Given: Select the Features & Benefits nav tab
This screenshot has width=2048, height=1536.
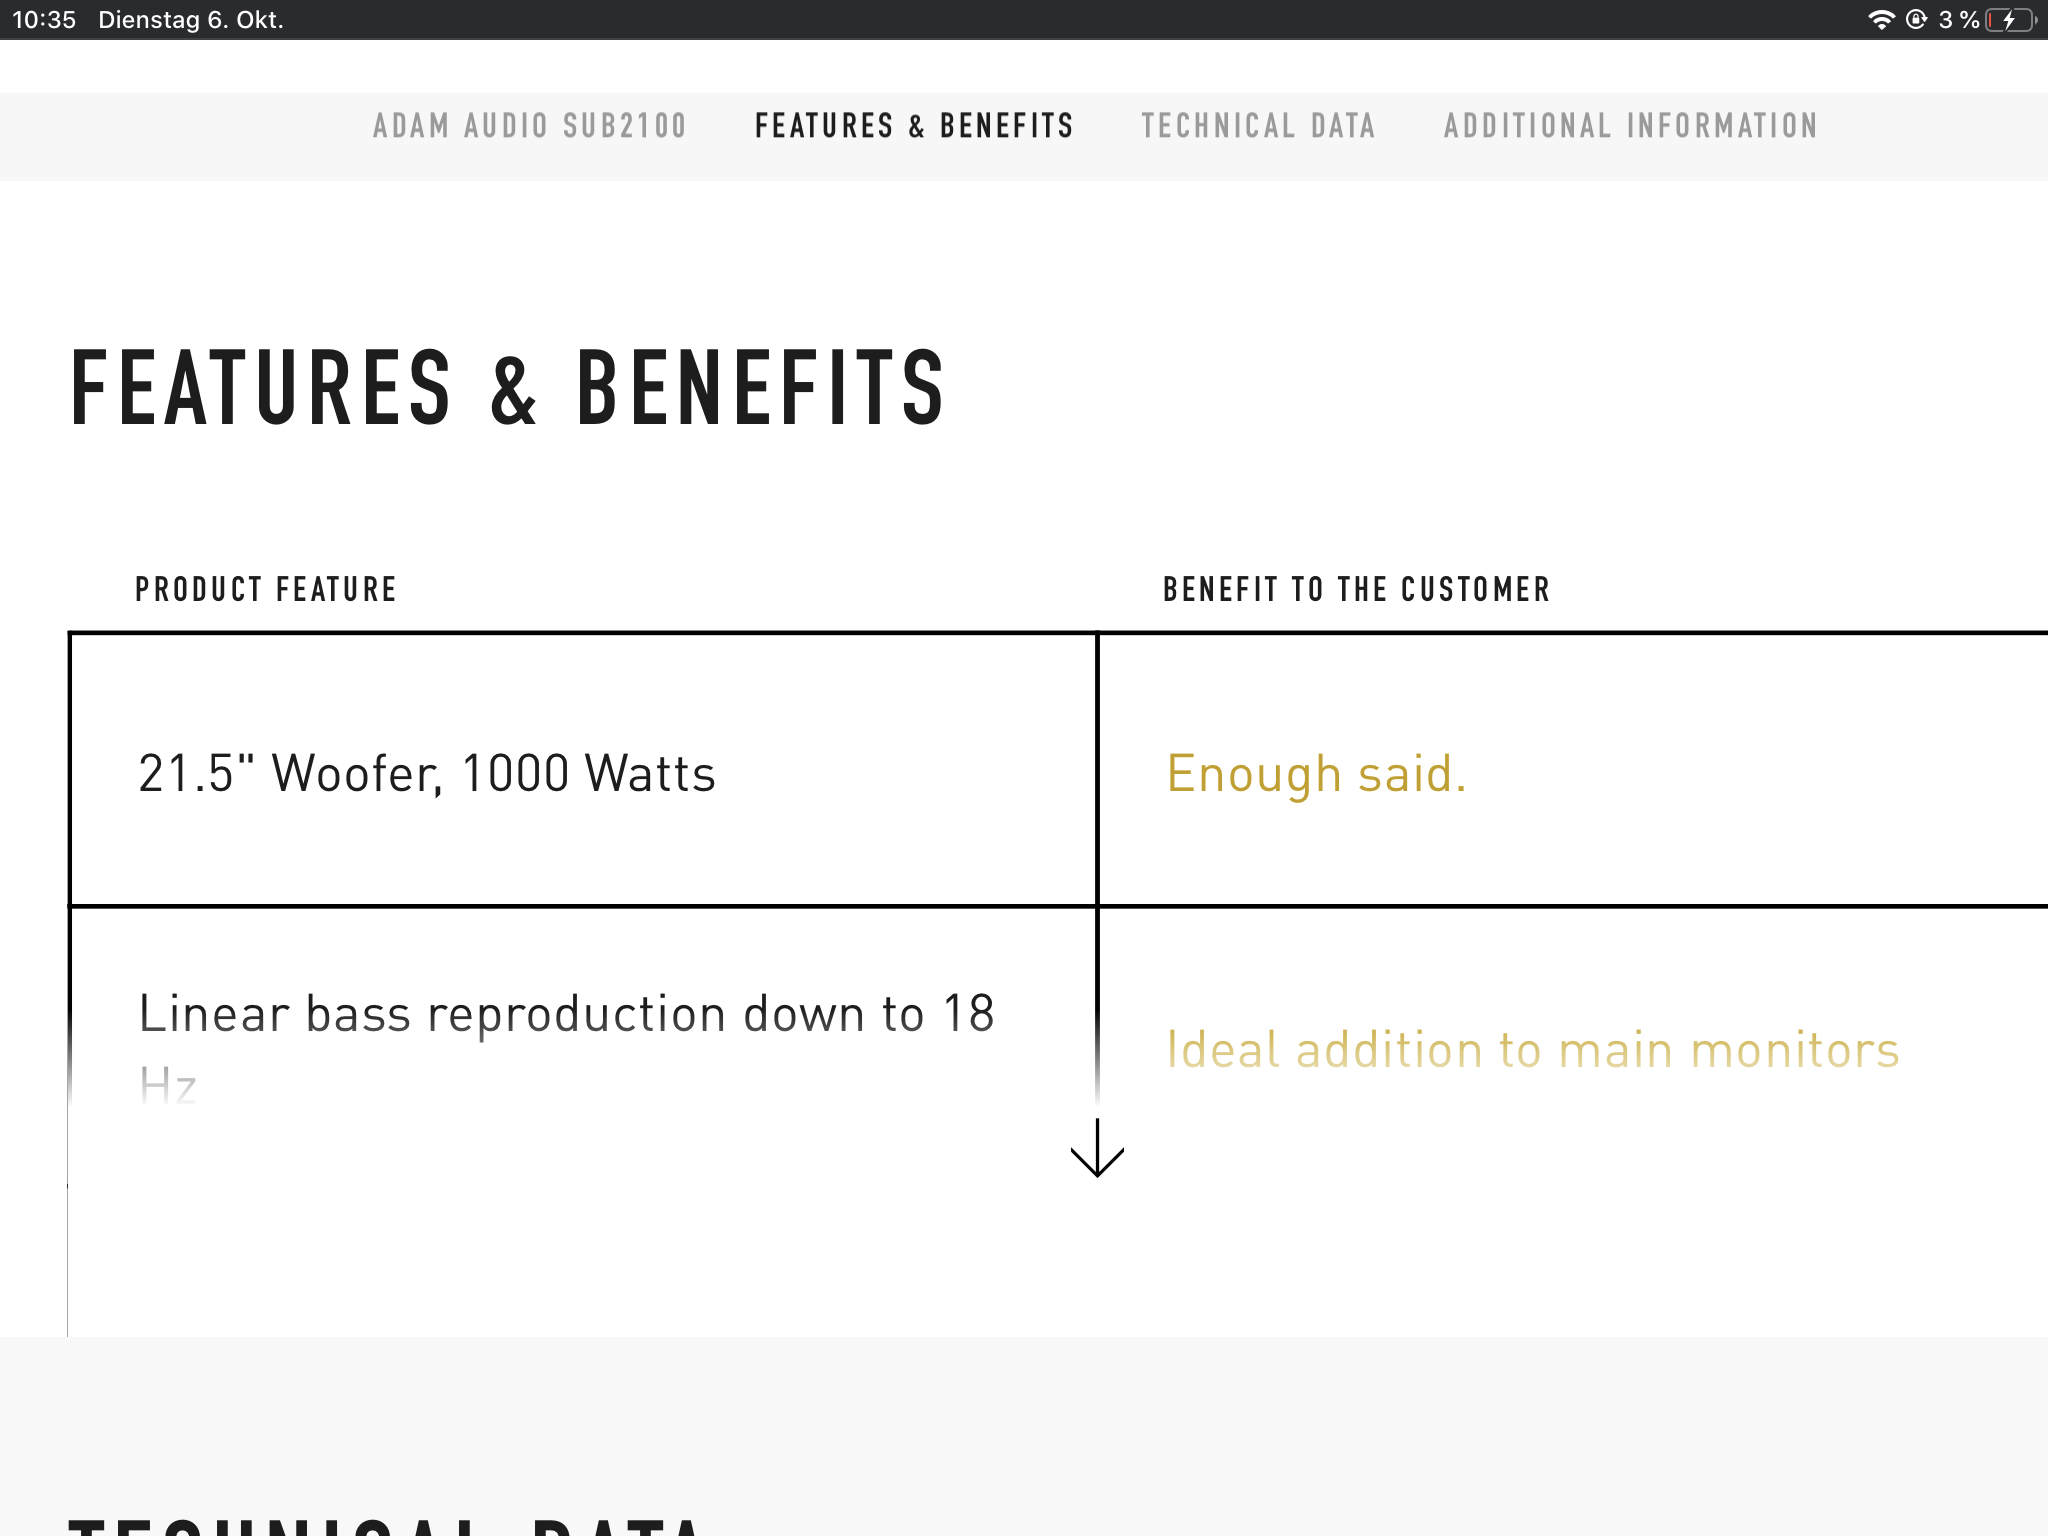Looking at the screenshot, I should (914, 126).
